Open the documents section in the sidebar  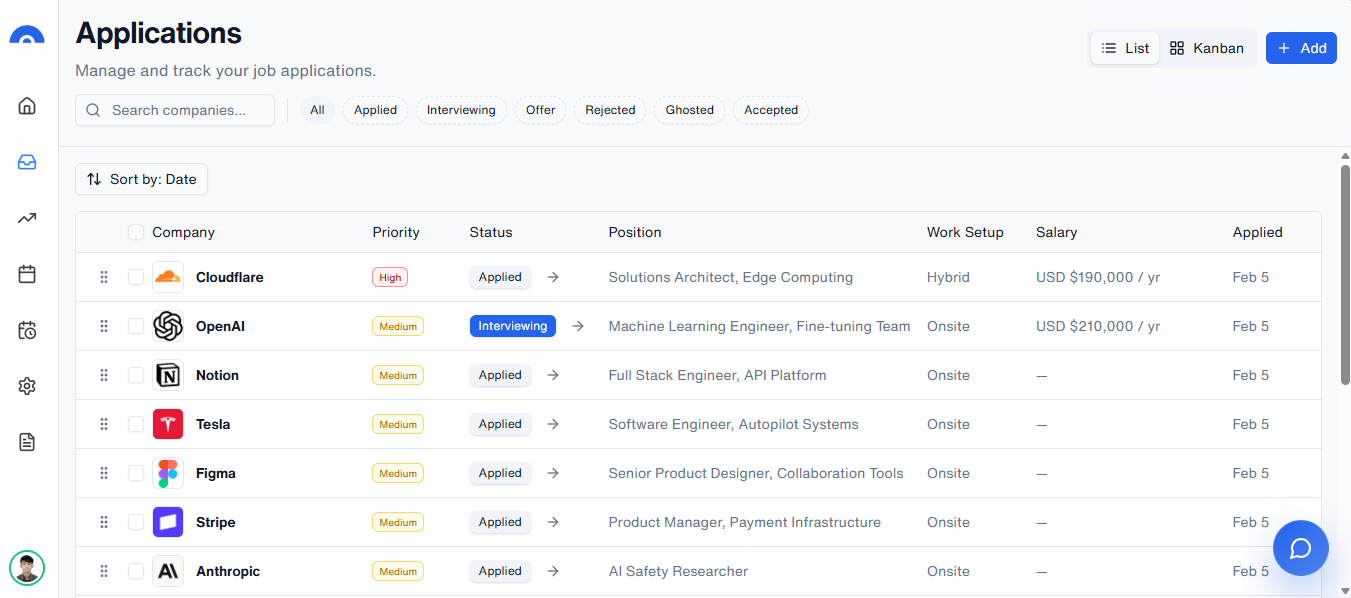(x=26, y=441)
